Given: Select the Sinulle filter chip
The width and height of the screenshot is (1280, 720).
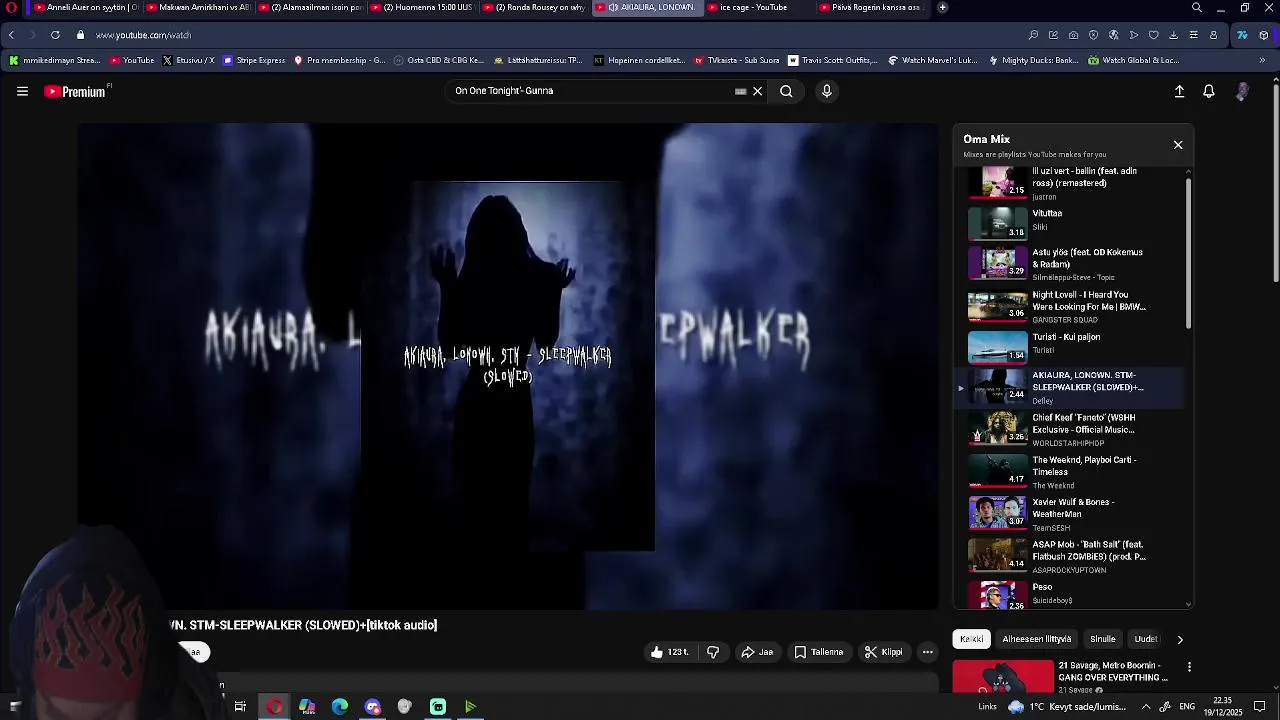Looking at the screenshot, I should point(1103,639).
